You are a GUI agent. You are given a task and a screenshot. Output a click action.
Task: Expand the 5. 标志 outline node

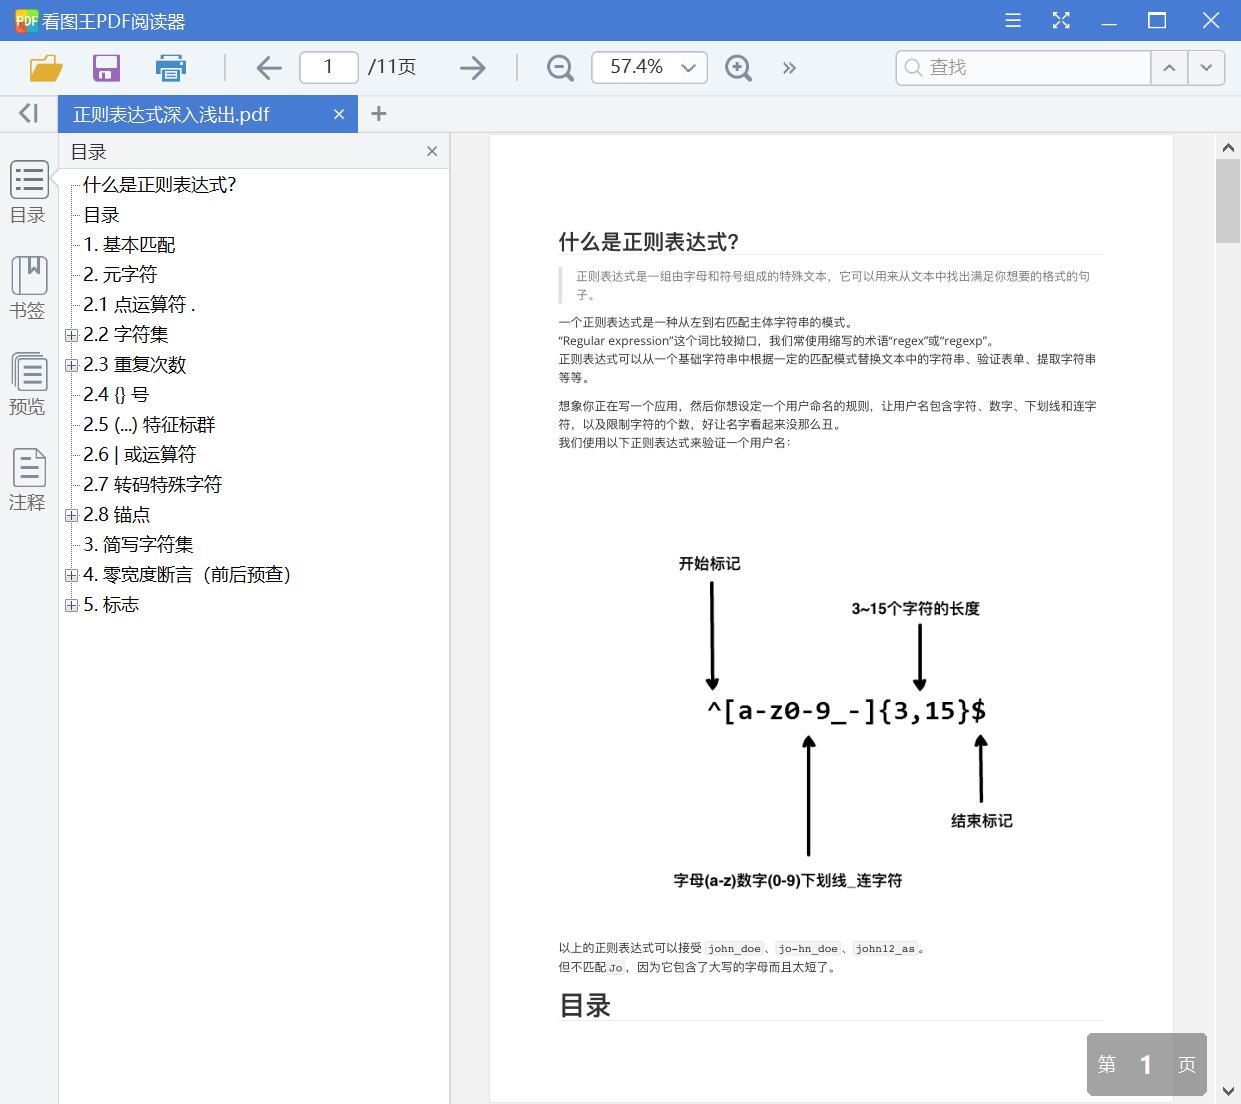click(x=71, y=605)
